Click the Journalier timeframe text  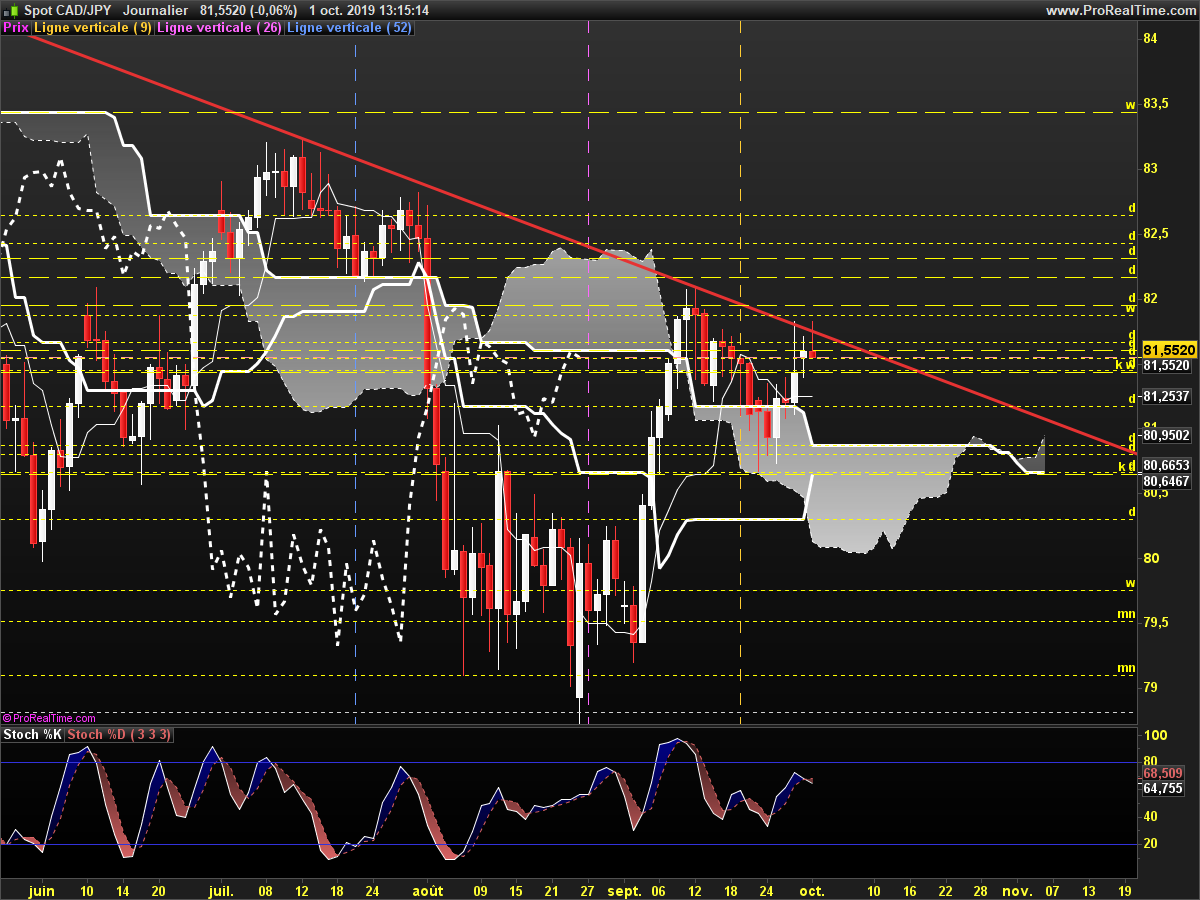coord(155,10)
